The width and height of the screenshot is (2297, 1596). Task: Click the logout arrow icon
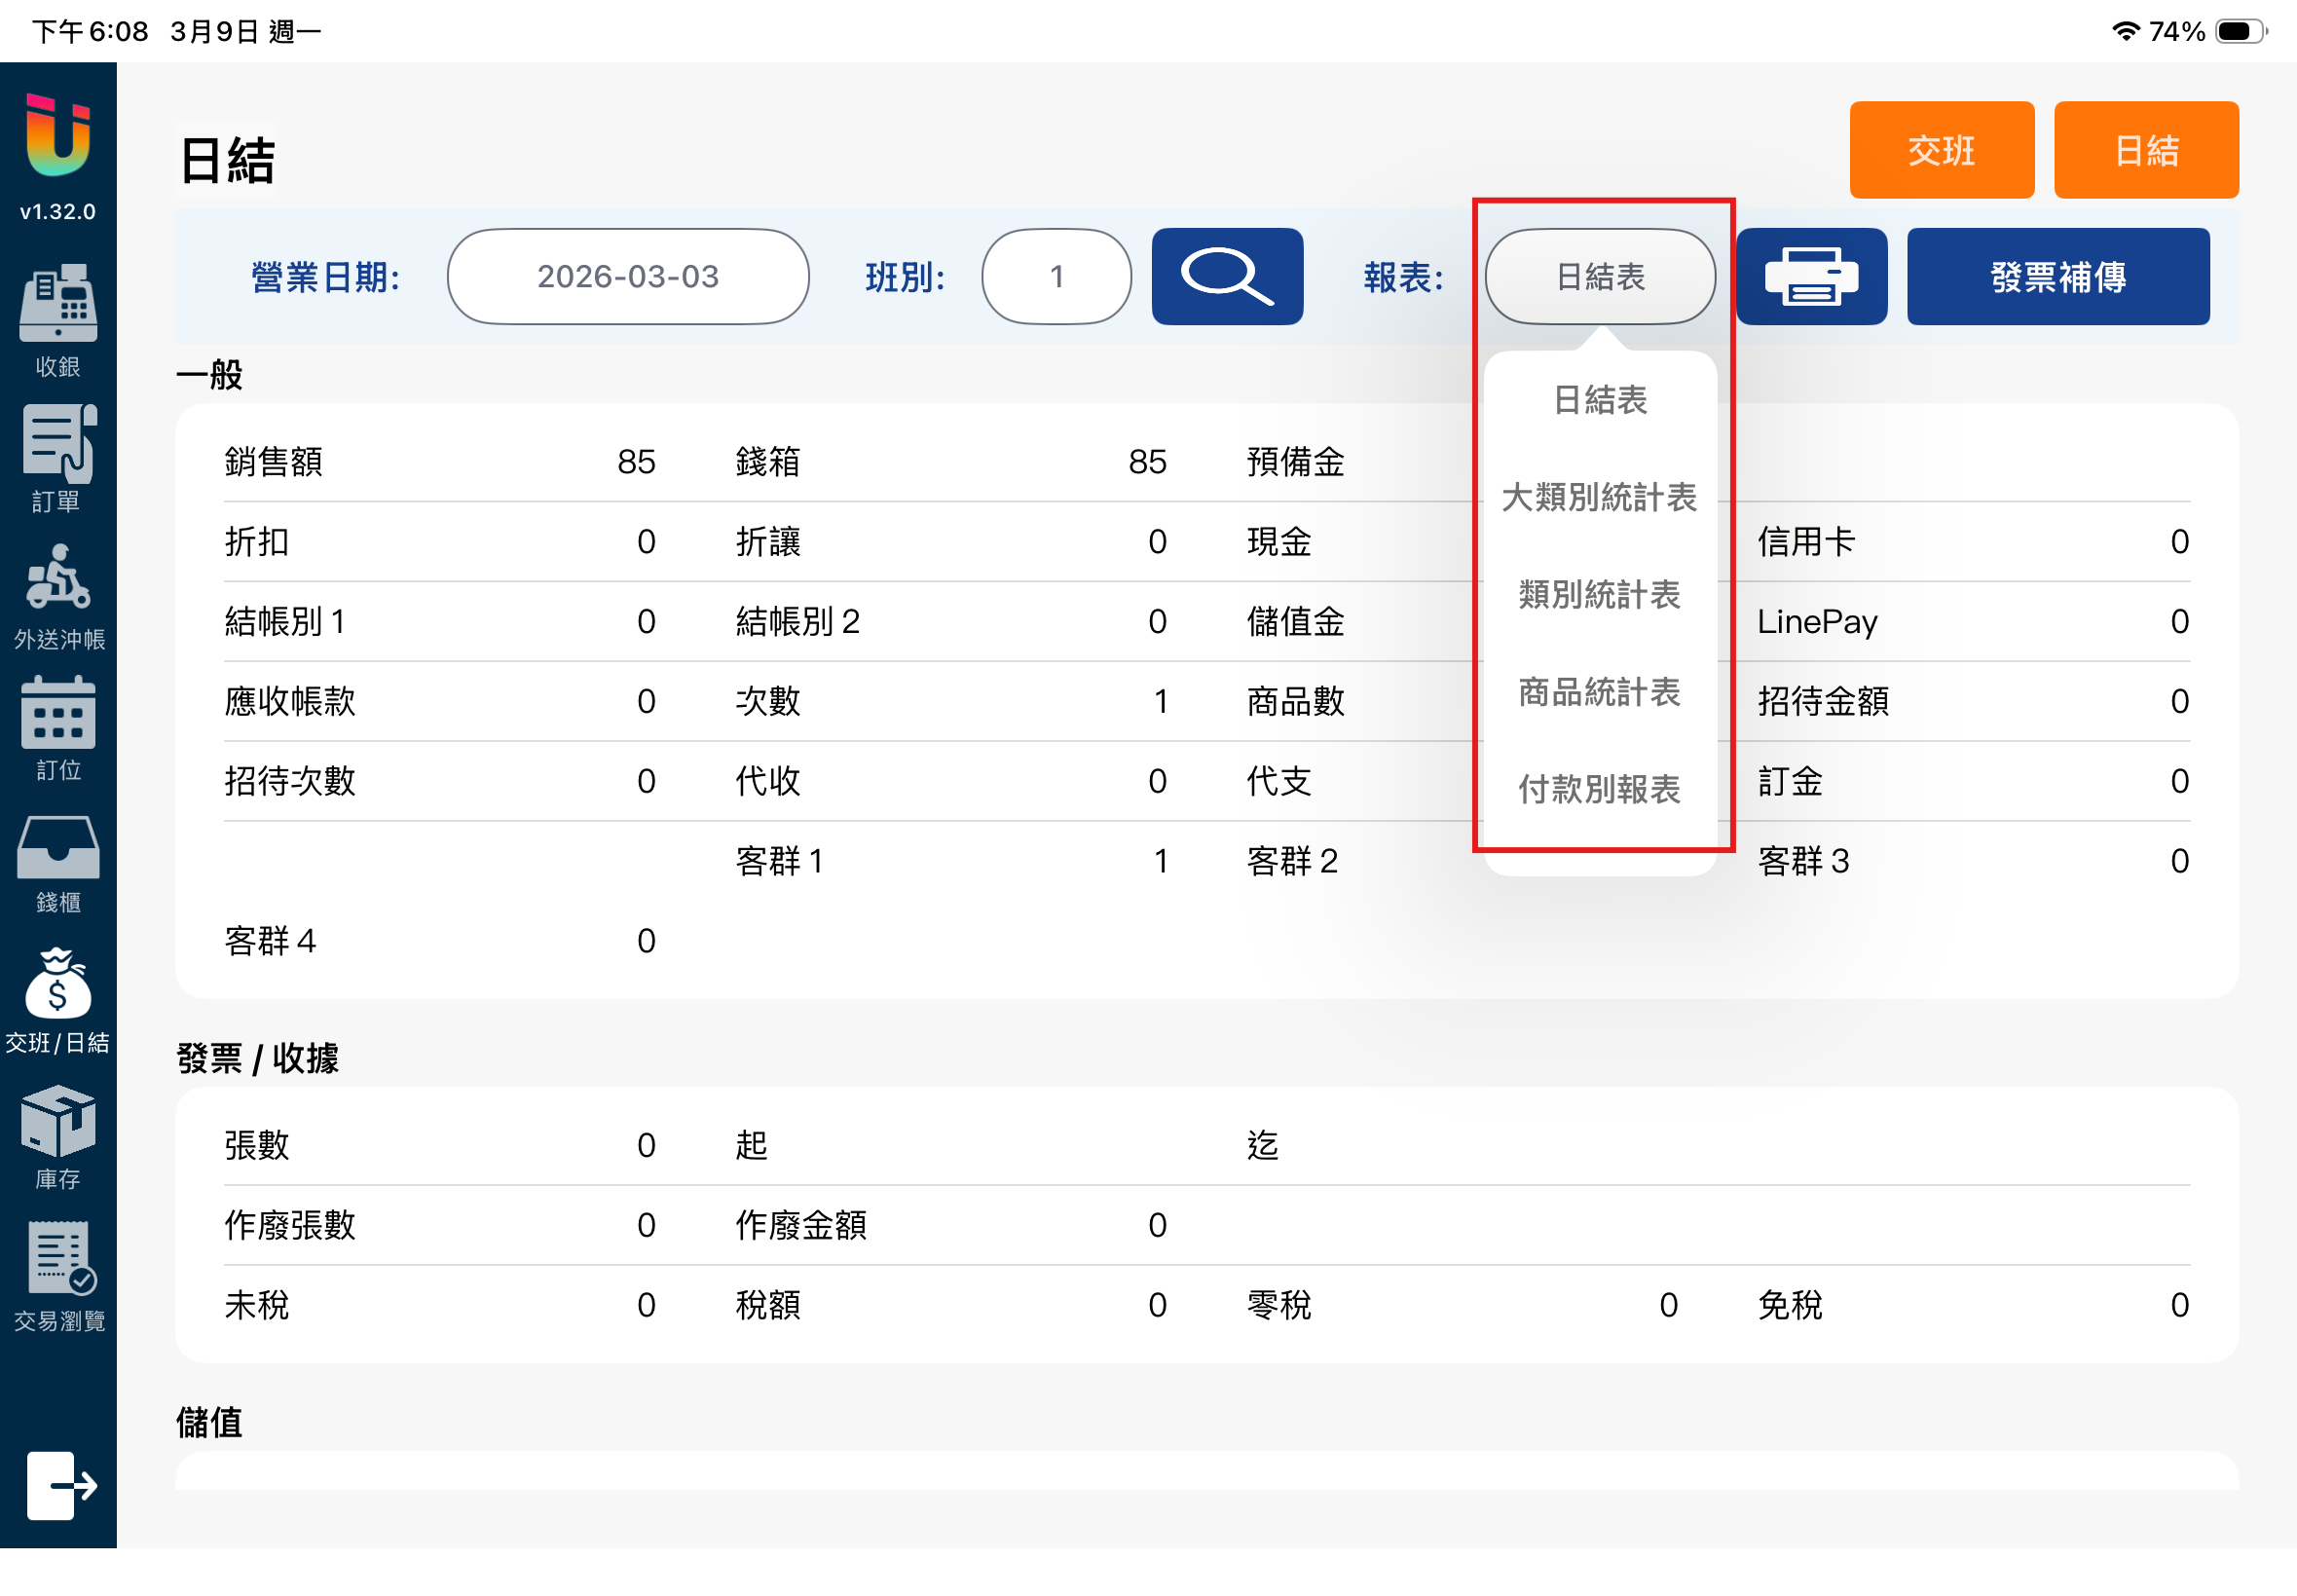pos(60,1486)
